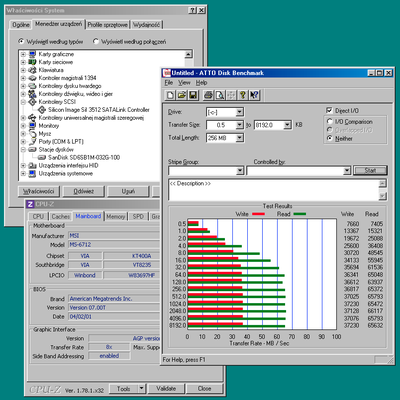The width and height of the screenshot is (400, 400).
Task: Click the Mysz mouse icon
Action: coord(32,134)
